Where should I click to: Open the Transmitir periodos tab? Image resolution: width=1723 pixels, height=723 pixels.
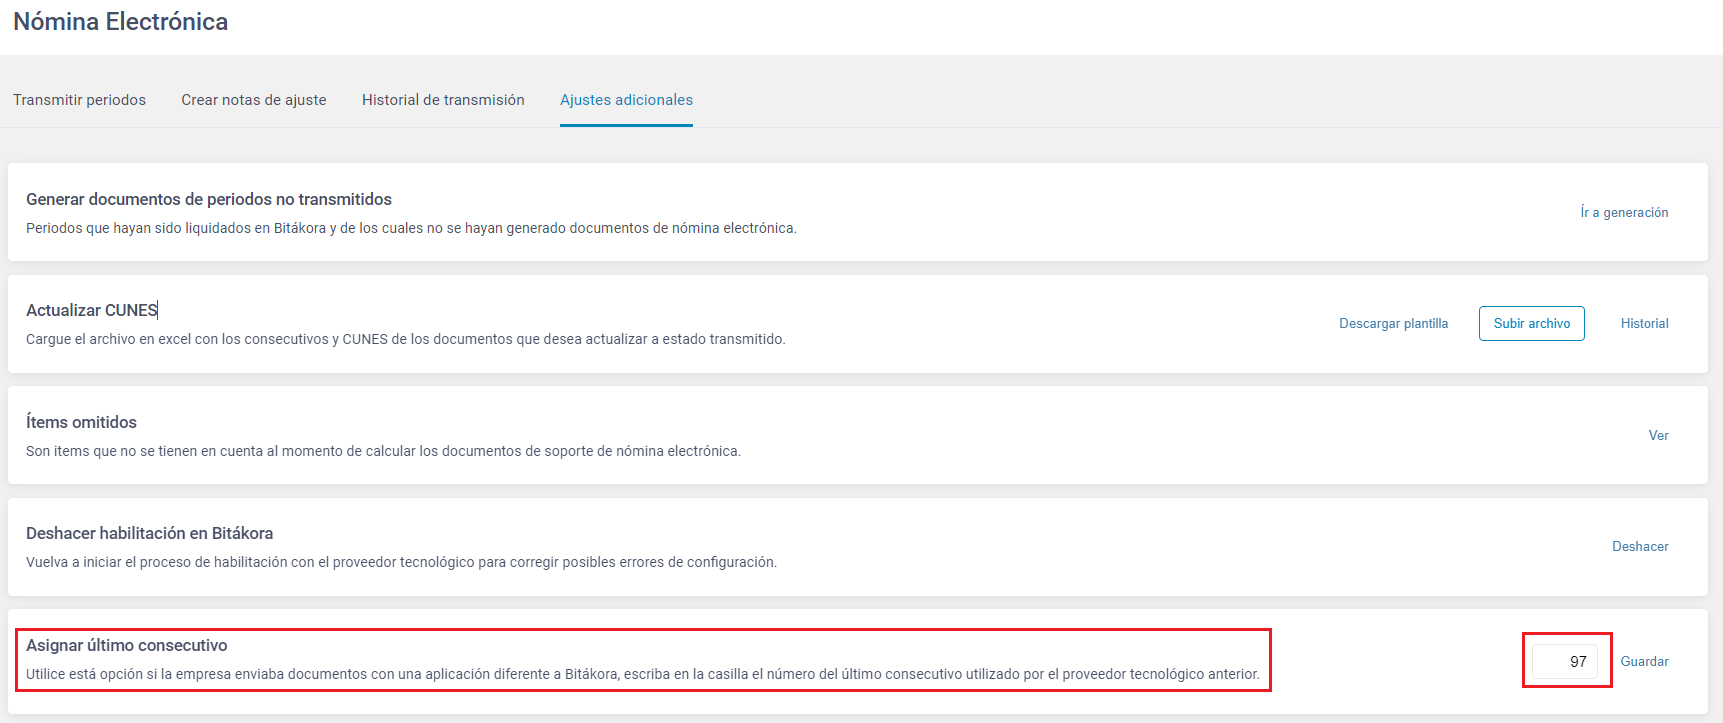coord(79,100)
